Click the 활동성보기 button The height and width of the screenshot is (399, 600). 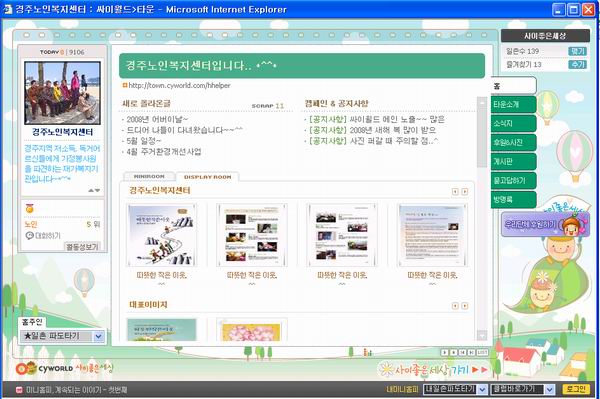[x=82, y=247]
